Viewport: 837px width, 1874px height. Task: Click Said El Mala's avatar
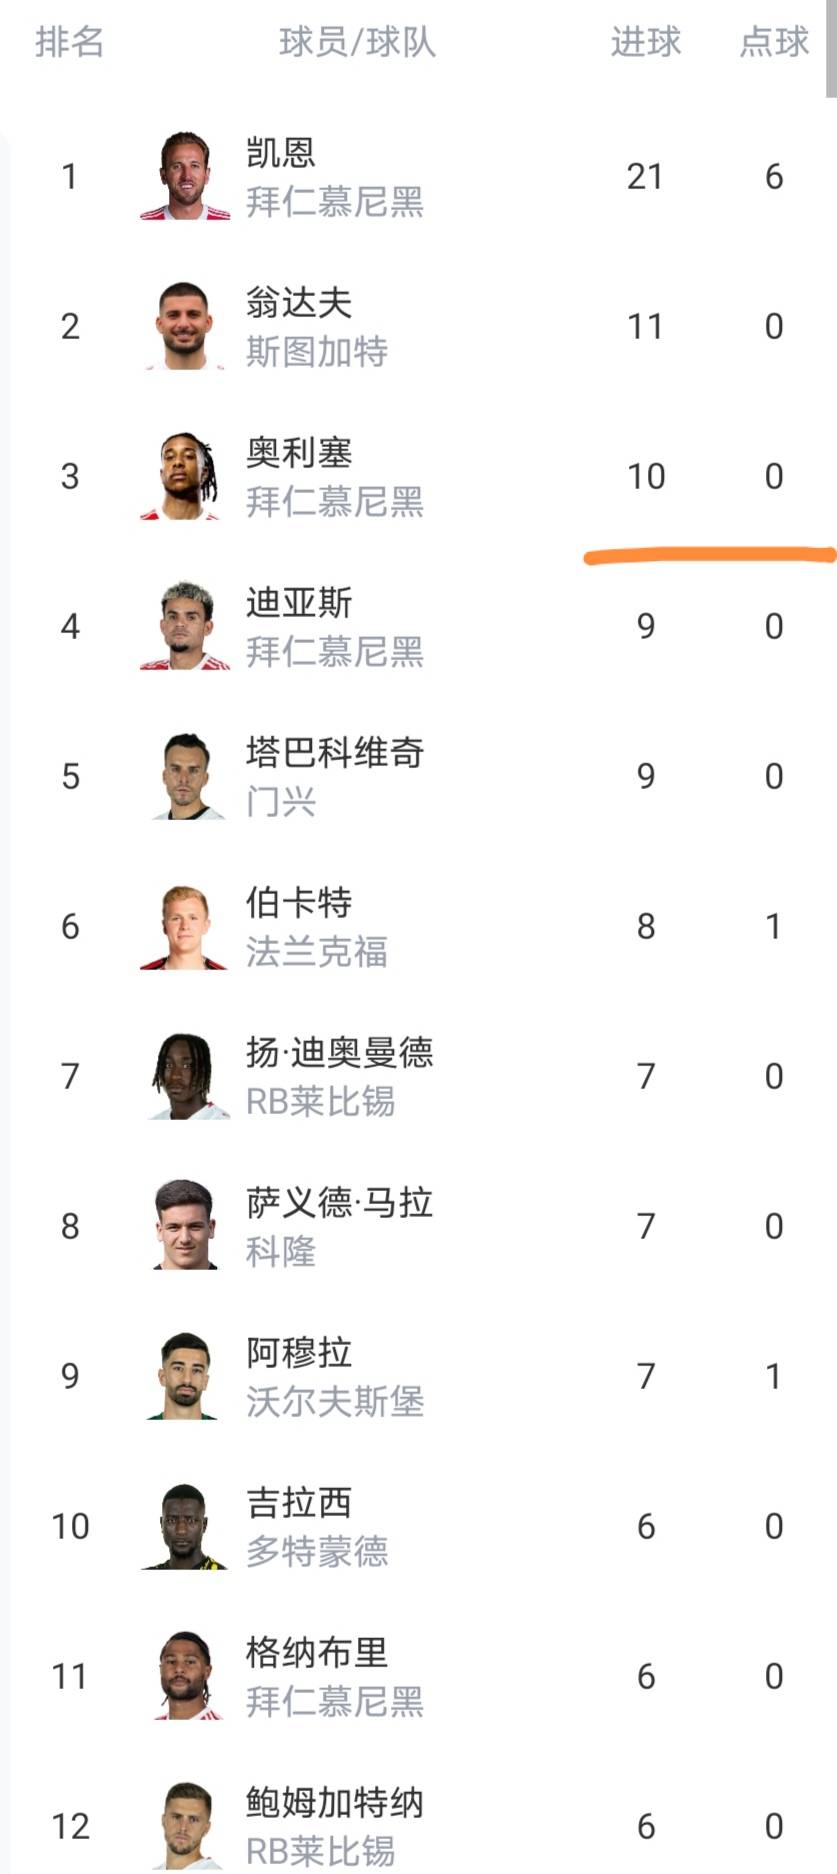pyautogui.click(x=185, y=1226)
